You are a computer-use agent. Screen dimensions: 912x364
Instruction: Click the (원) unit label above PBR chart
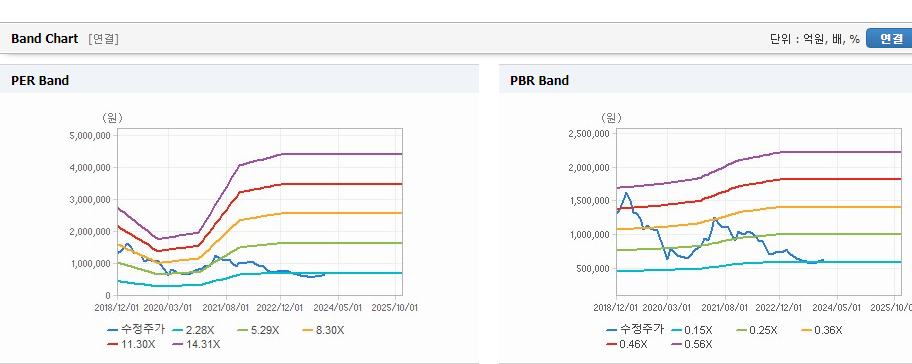tap(611, 117)
